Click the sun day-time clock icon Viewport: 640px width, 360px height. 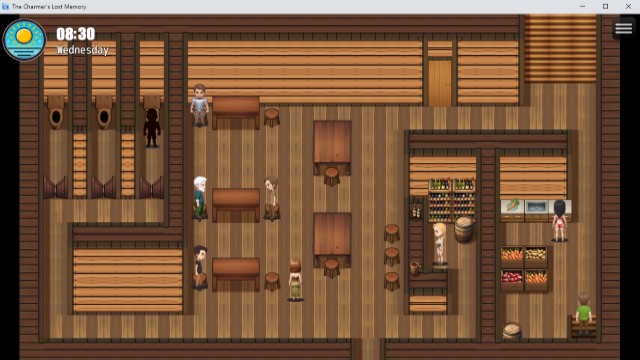pos(24,40)
